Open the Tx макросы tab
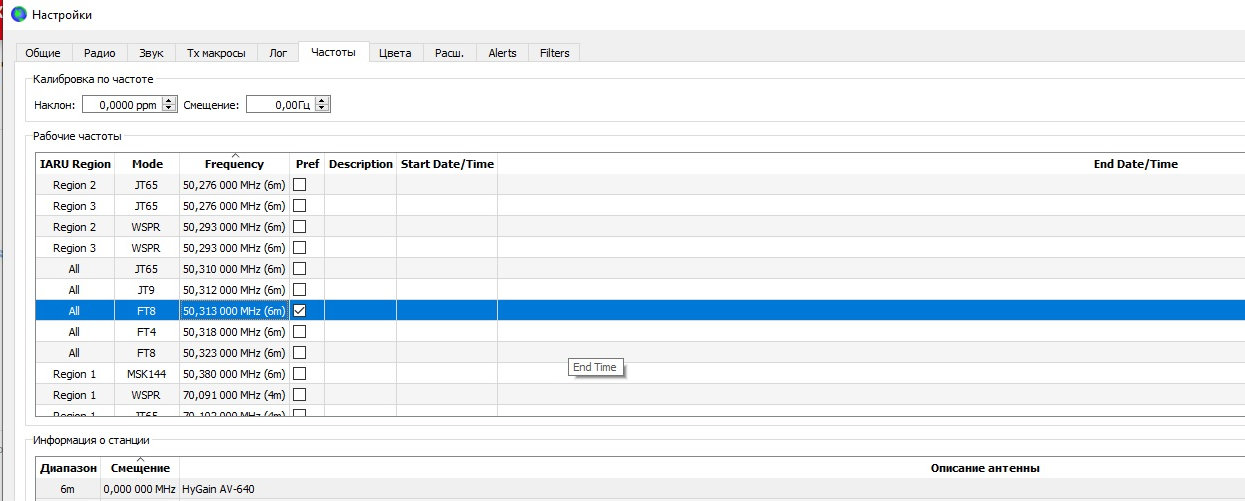 point(216,53)
